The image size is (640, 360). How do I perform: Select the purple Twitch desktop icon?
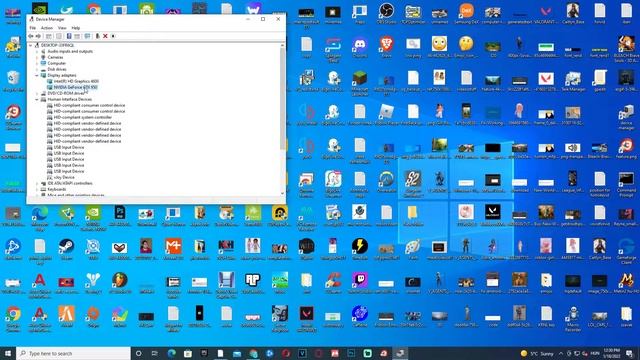point(360,283)
